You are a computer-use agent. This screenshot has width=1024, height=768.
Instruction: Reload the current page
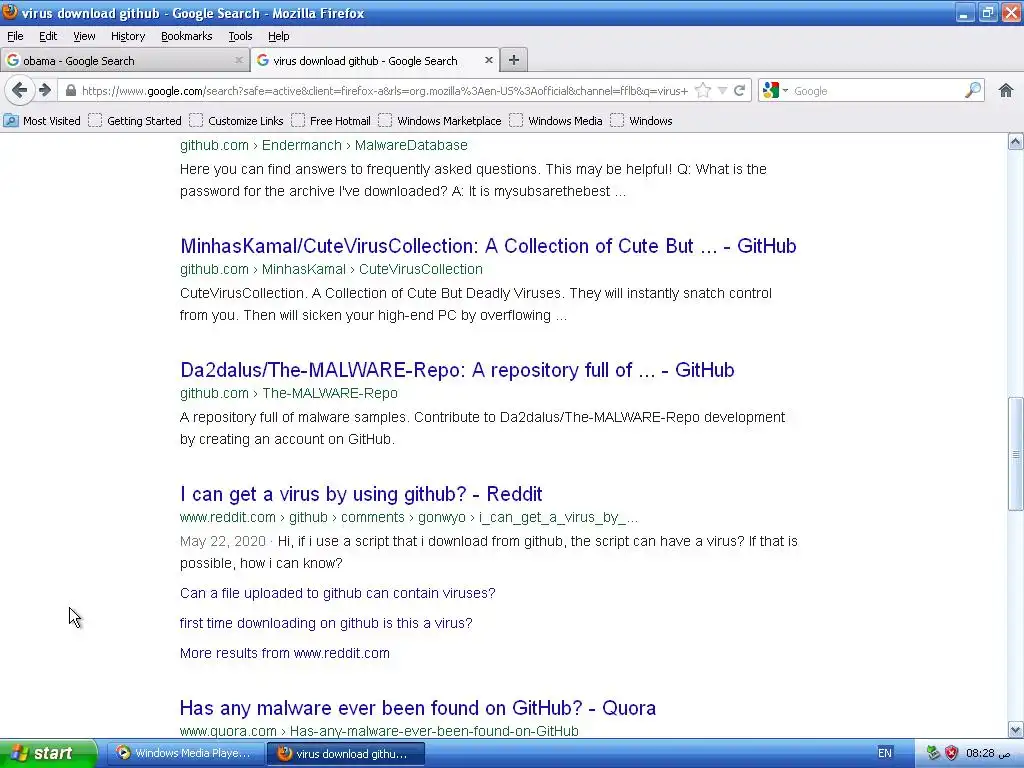739,91
